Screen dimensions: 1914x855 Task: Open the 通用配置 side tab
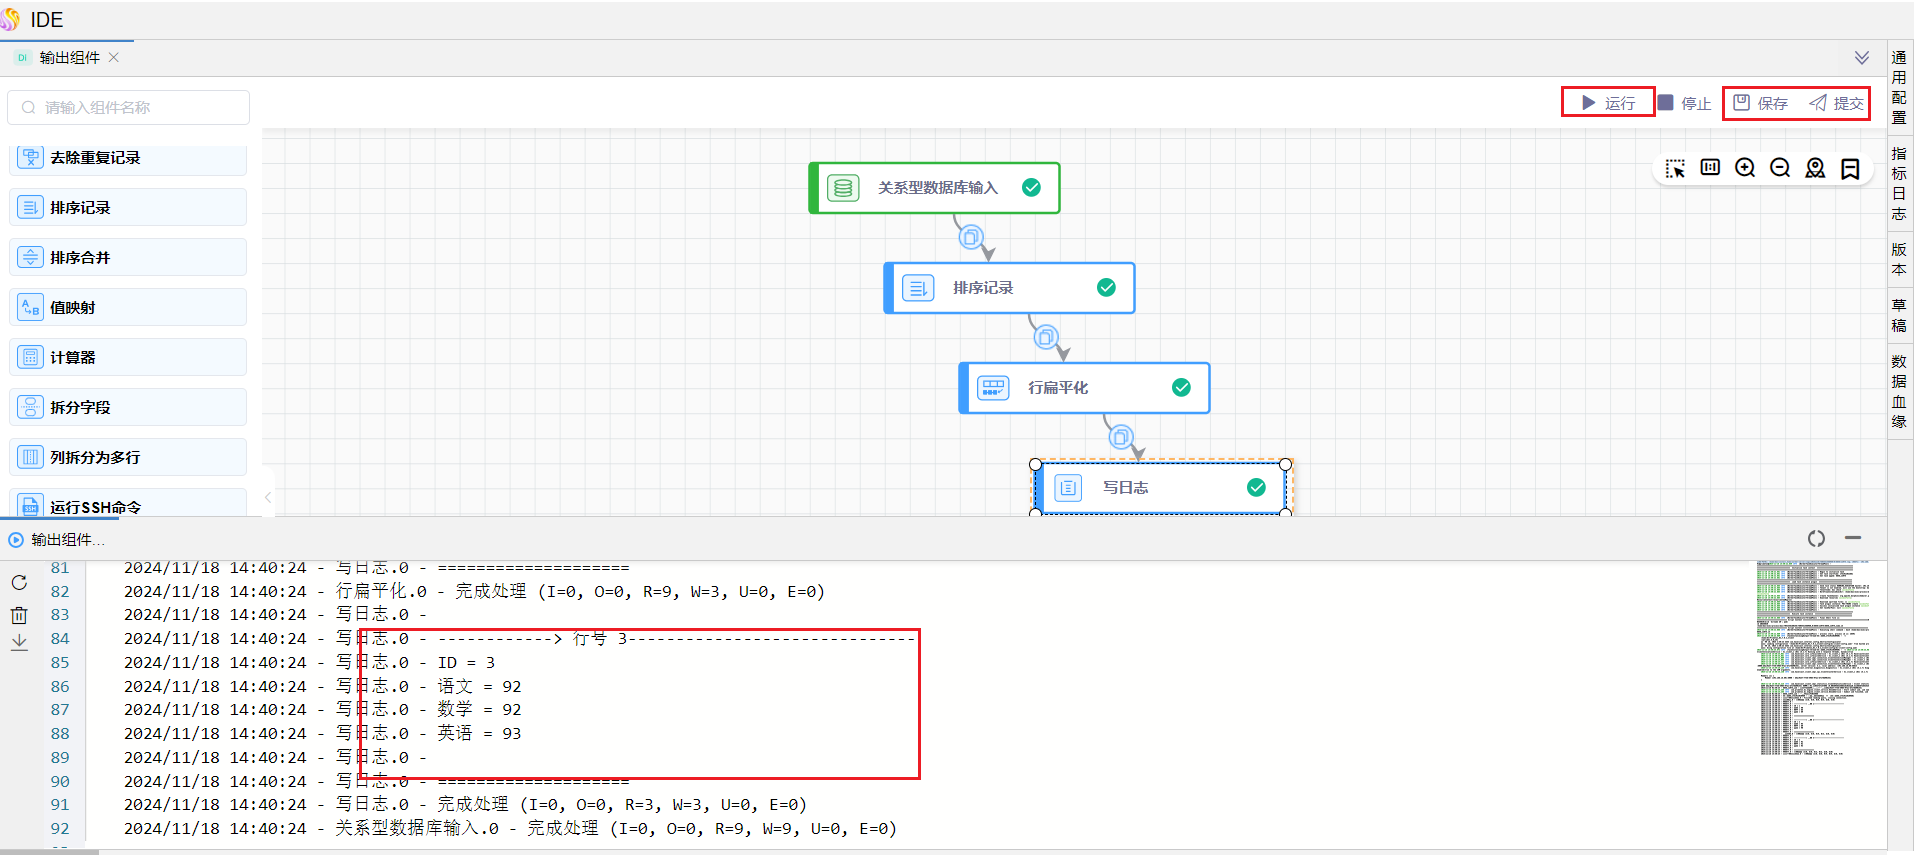pos(1899,87)
